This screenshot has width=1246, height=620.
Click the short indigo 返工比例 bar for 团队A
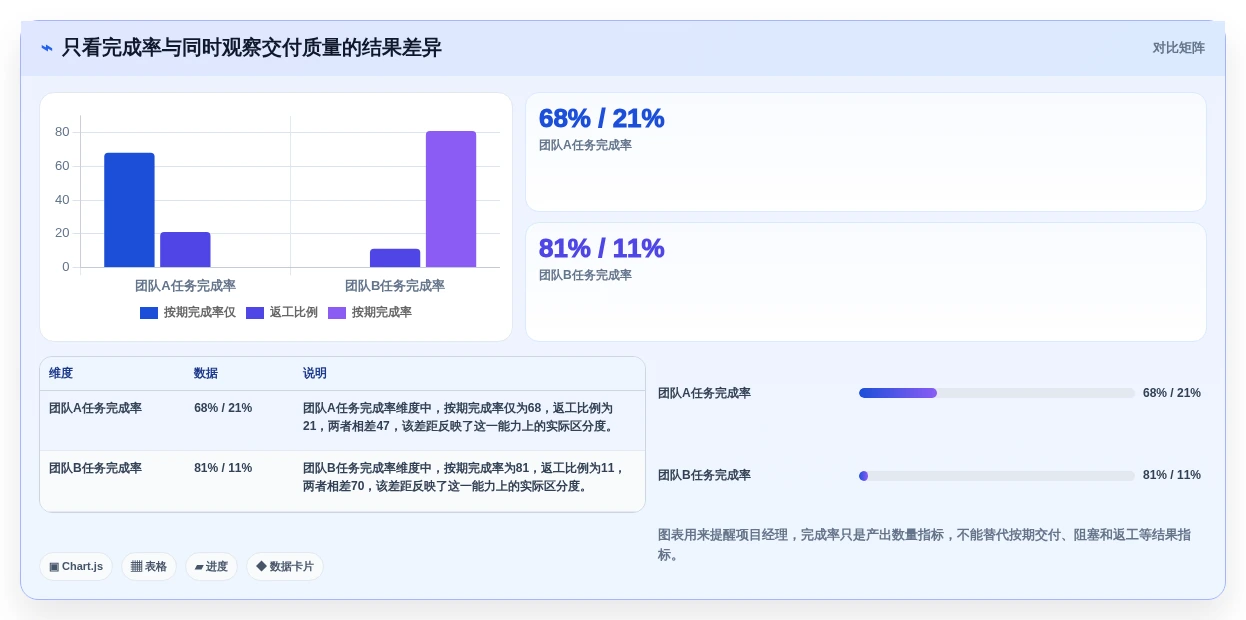tap(185, 250)
